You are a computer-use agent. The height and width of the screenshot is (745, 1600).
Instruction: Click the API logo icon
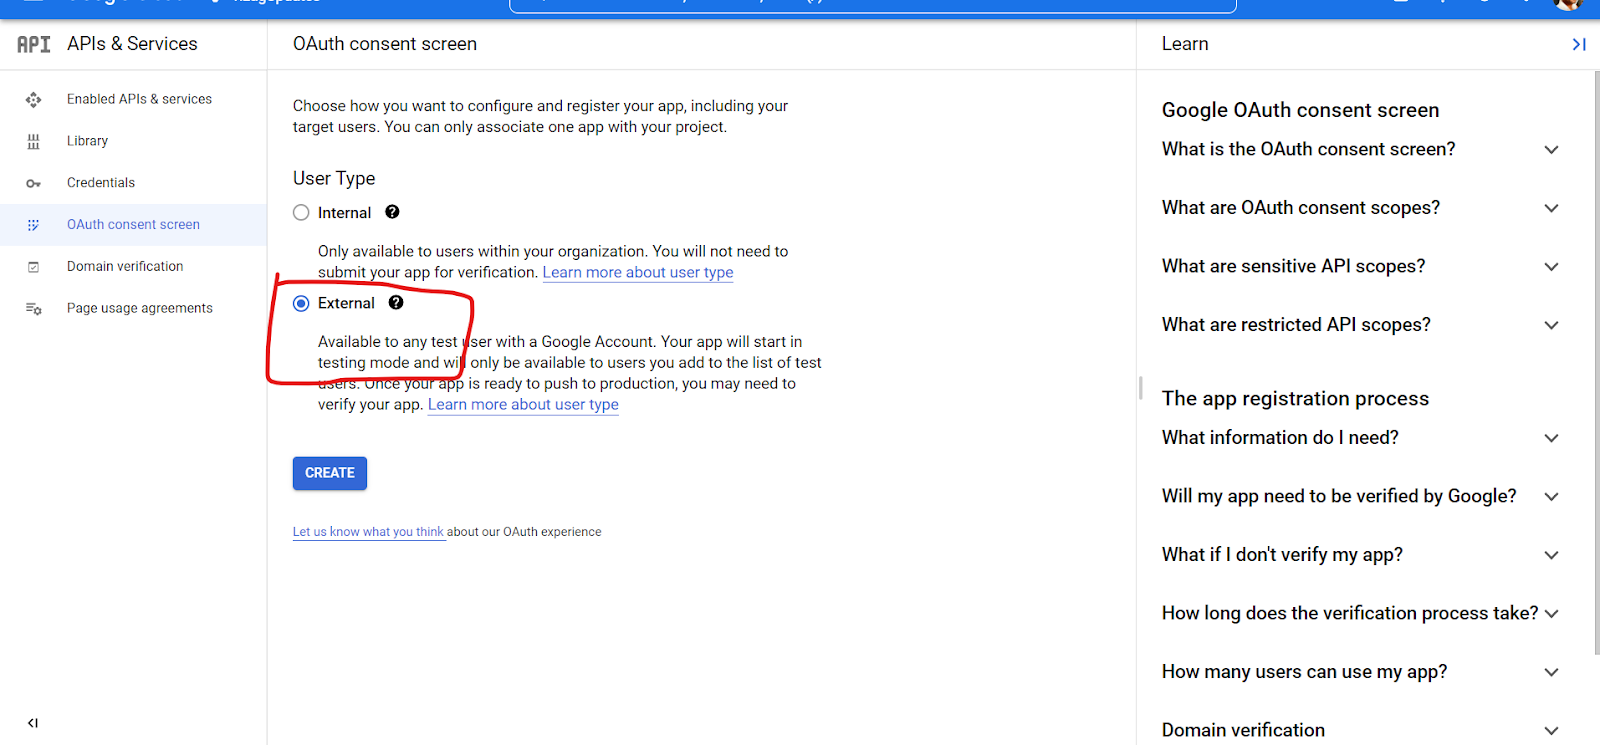pos(33,44)
